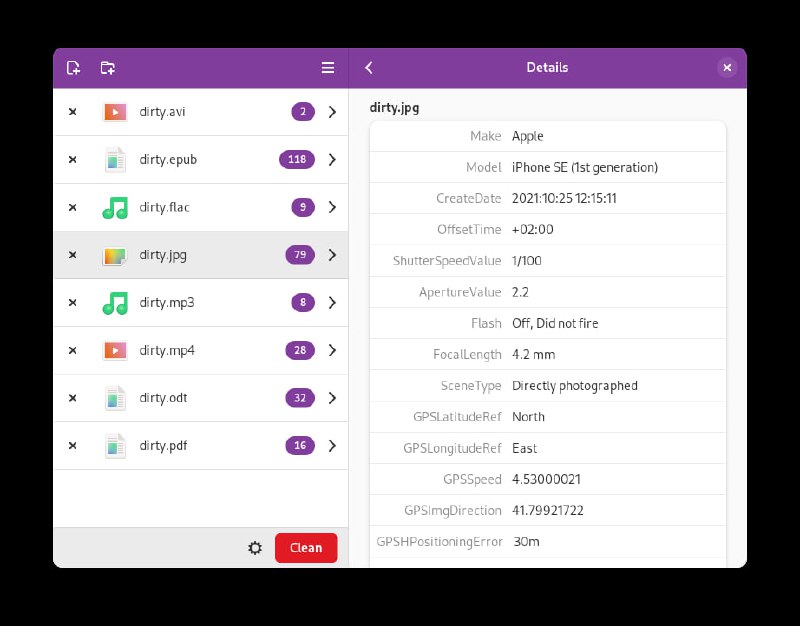
Task: Click the Add Folders icon
Action: [107, 67]
